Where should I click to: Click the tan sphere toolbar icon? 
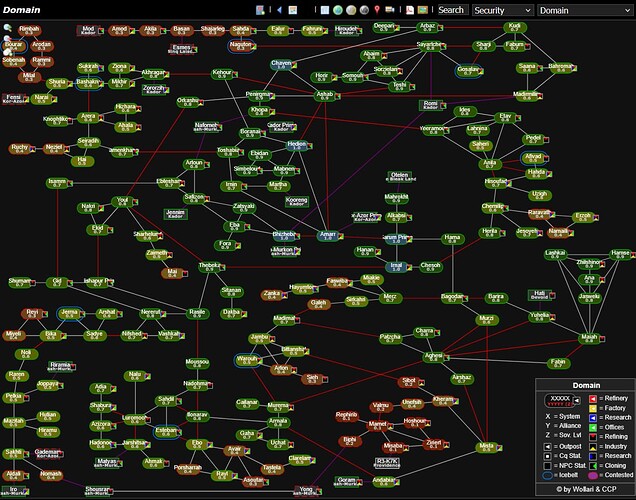click(351, 10)
